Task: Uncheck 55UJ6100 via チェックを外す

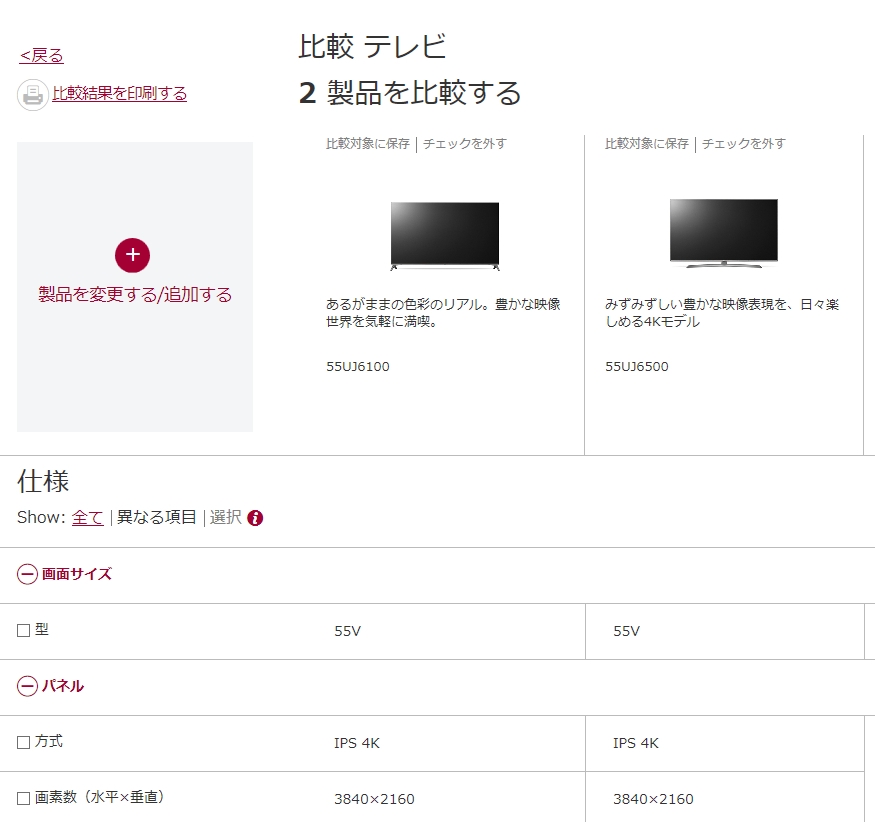Action: [x=465, y=143]
